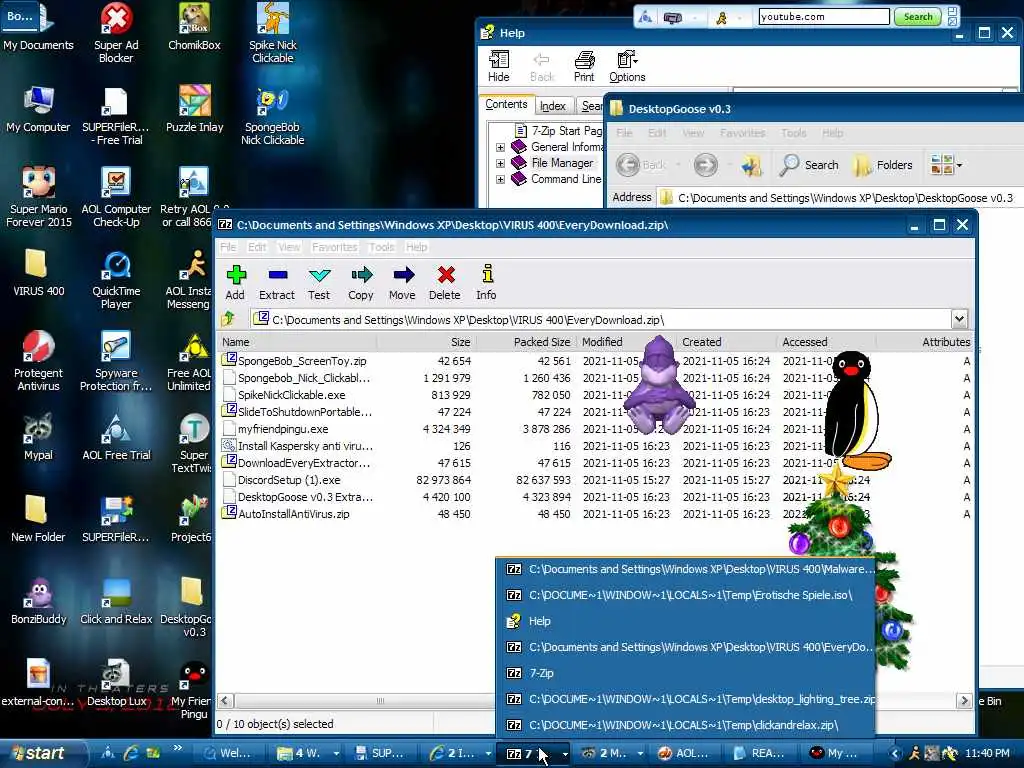The width and height of the screenshot is (1024, 768).
Task: Switch to Help in the taskbar group popup
Action: [684, 621]
